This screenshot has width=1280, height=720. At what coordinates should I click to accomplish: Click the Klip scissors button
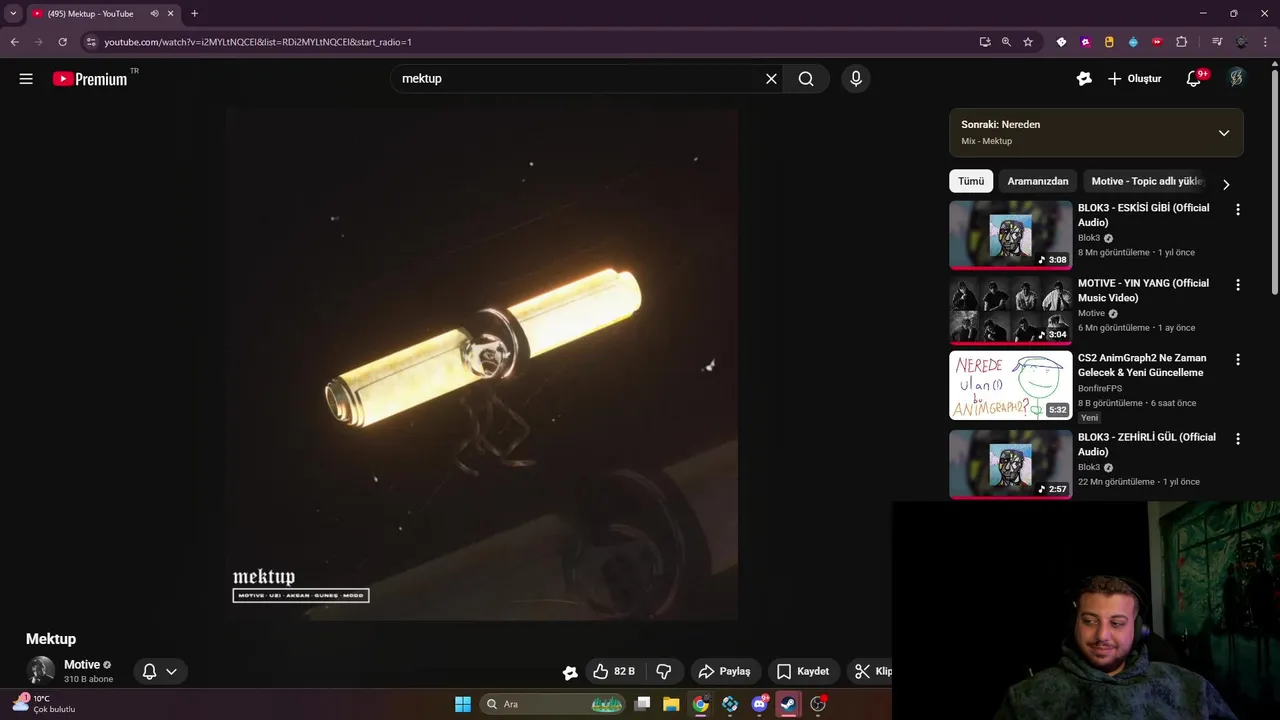pyautogui.click(x=869, y=671)
